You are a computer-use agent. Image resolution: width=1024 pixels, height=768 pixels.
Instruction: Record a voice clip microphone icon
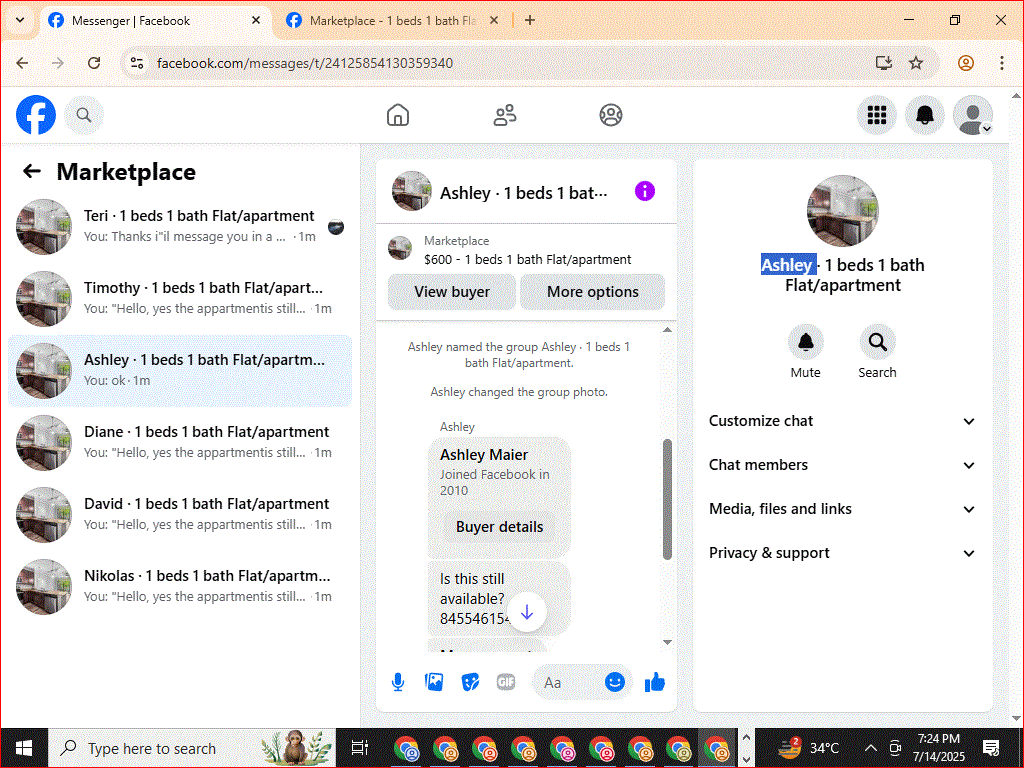click(x=398, y=682)
